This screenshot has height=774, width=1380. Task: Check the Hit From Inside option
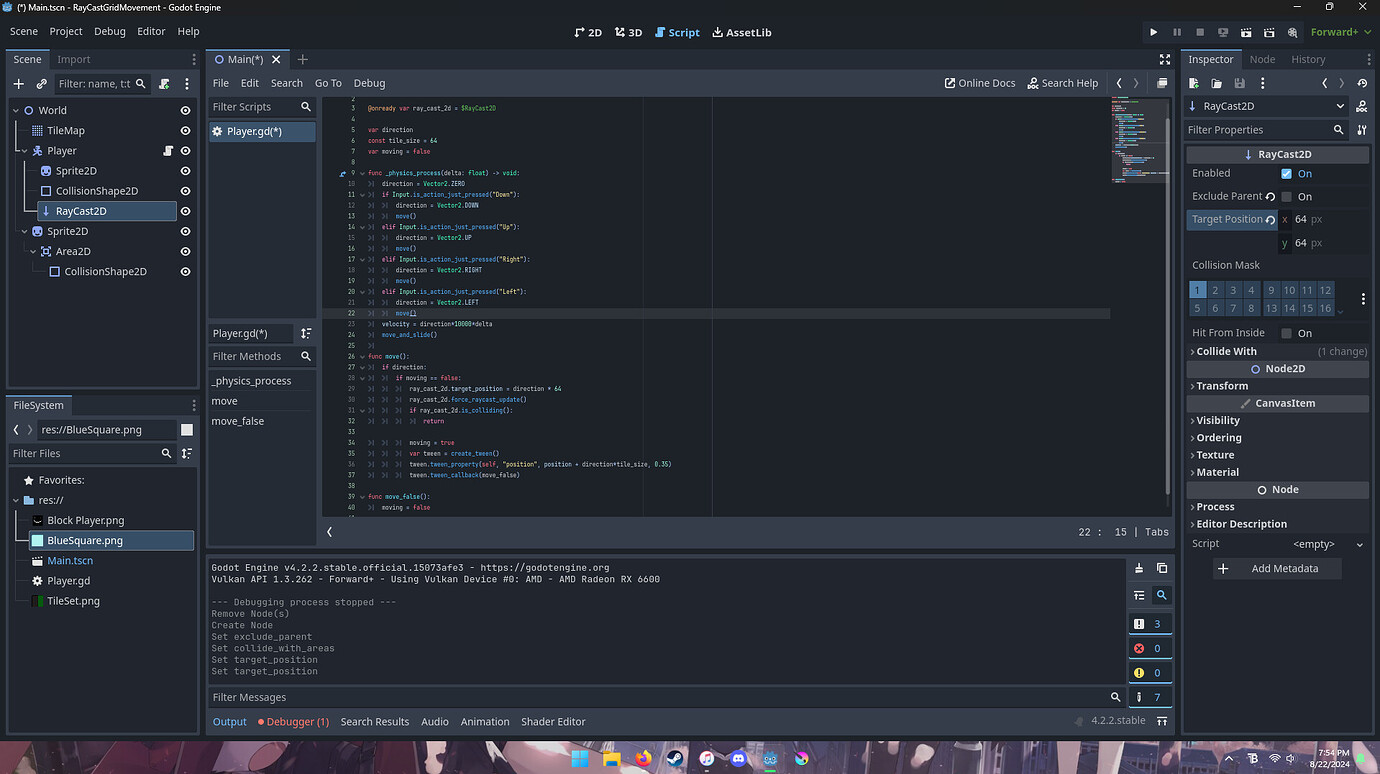[1286, 334]
